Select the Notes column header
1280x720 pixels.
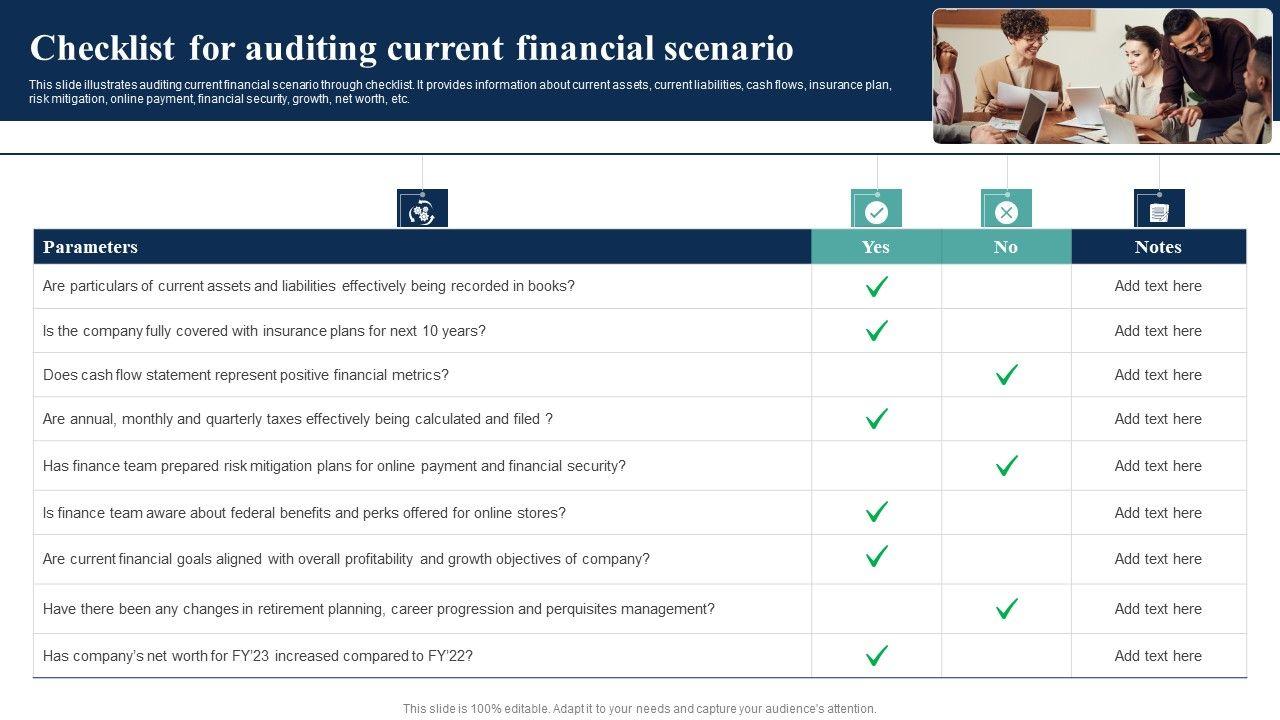[x=1158, y=247]
